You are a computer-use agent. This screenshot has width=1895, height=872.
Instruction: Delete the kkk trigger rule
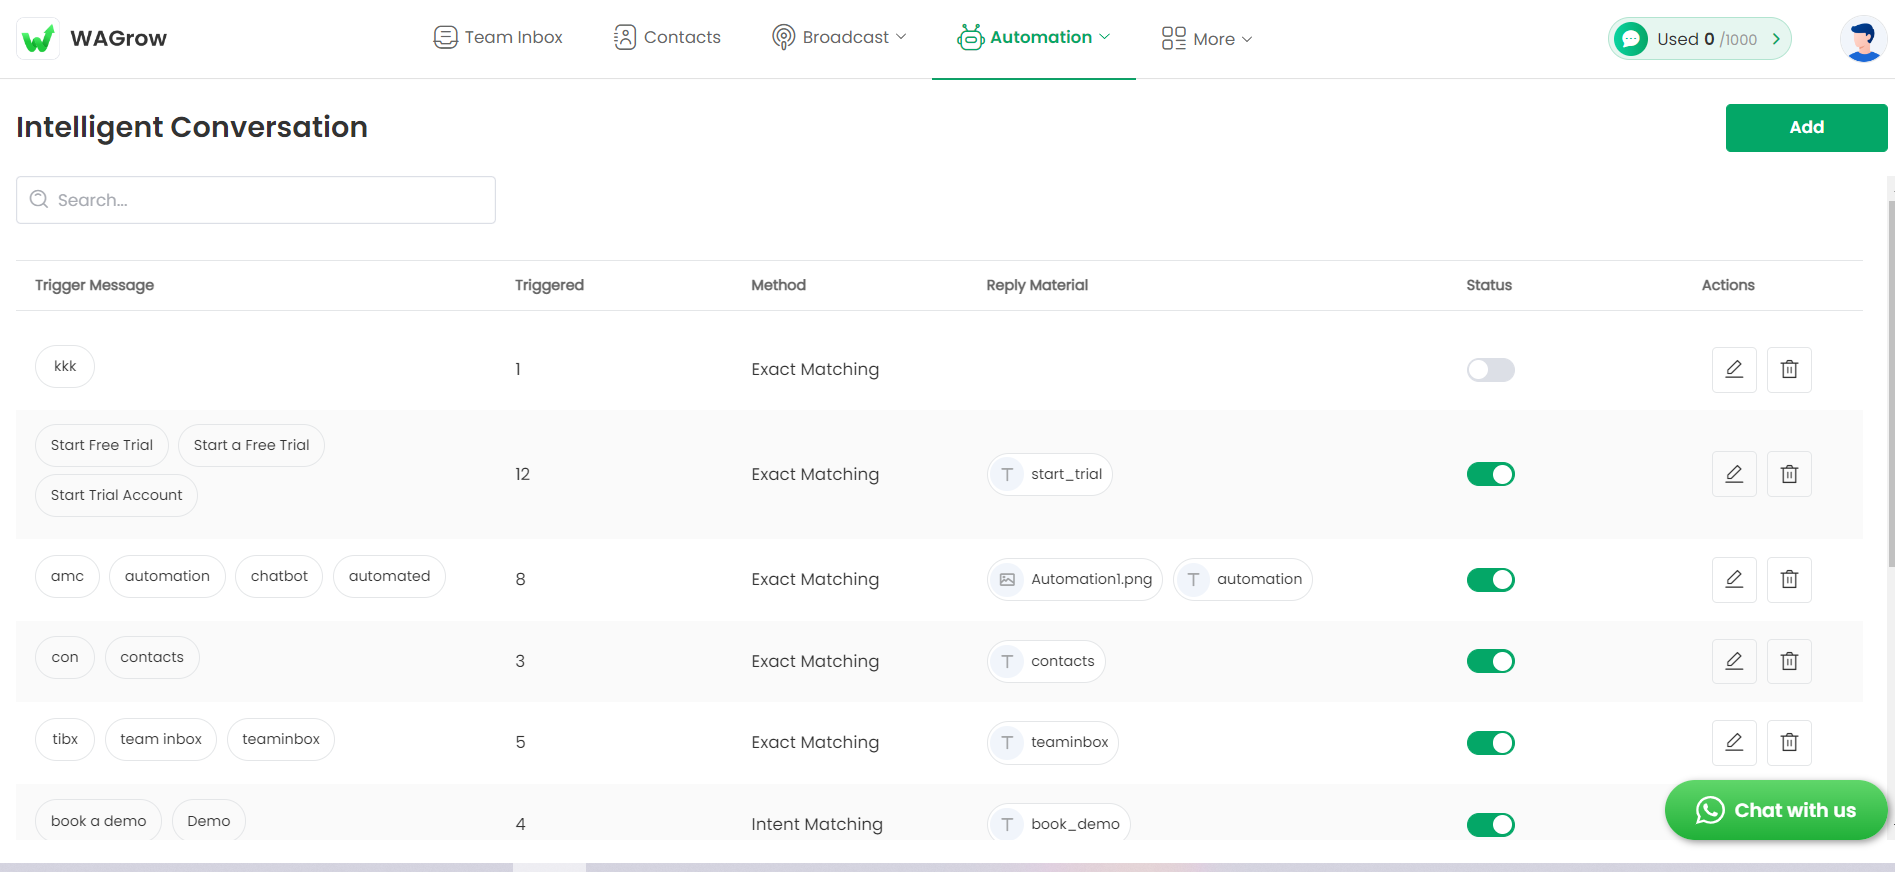tap(1789, 370)
